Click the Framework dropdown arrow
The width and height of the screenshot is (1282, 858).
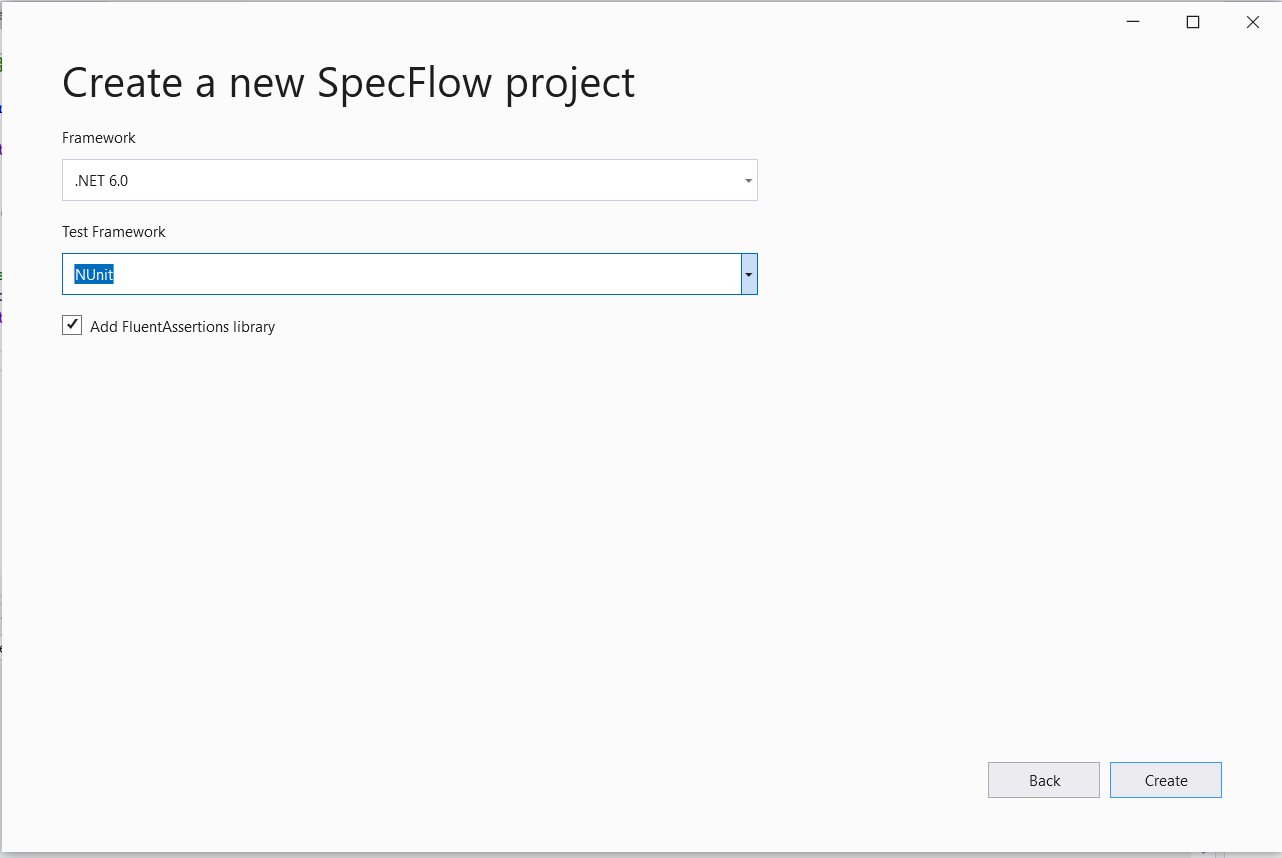(748, 181)
